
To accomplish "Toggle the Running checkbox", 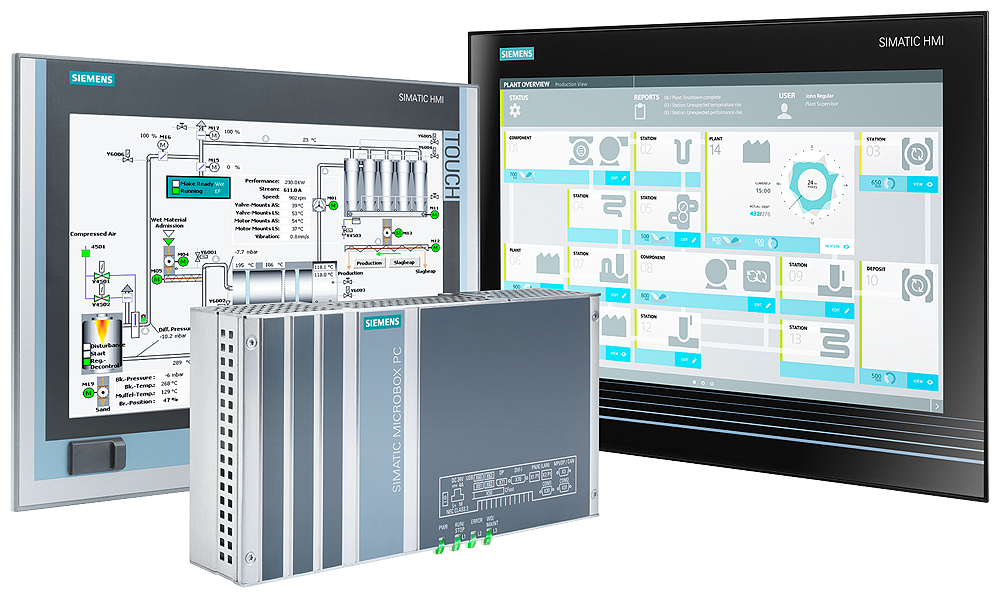I will [176, 191].
